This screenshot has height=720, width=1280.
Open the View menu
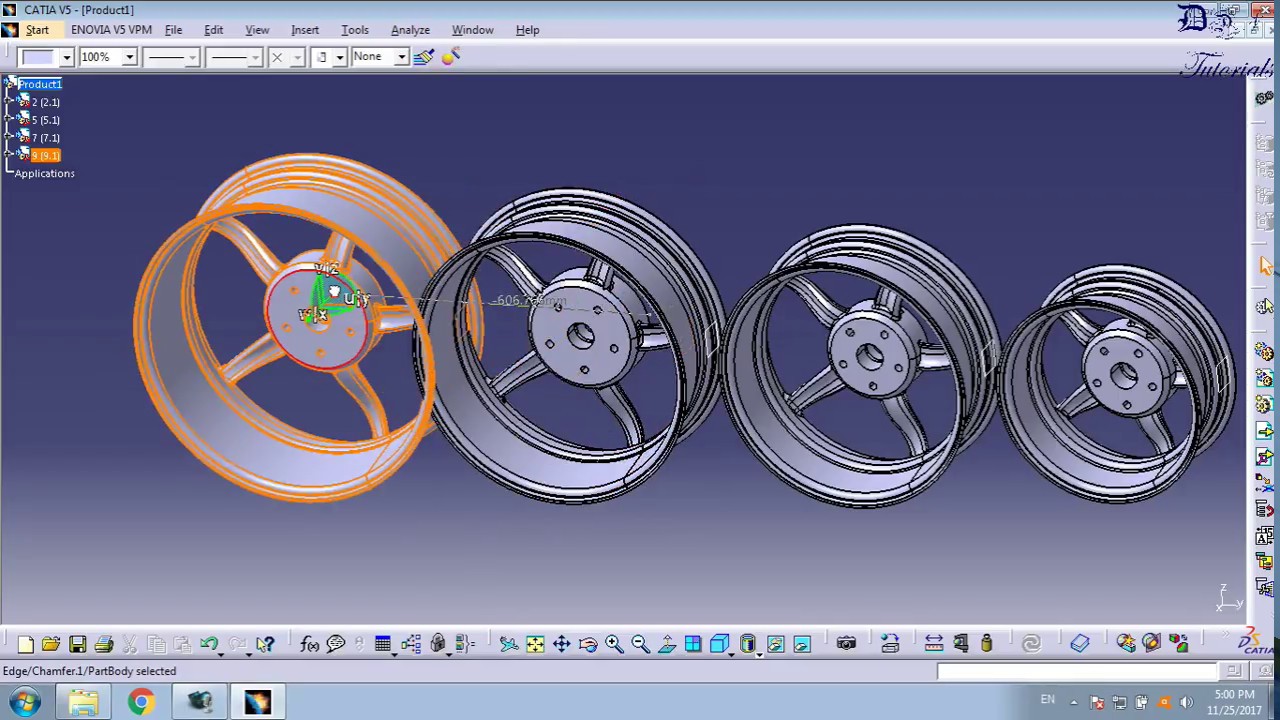[x=257, y=30]
